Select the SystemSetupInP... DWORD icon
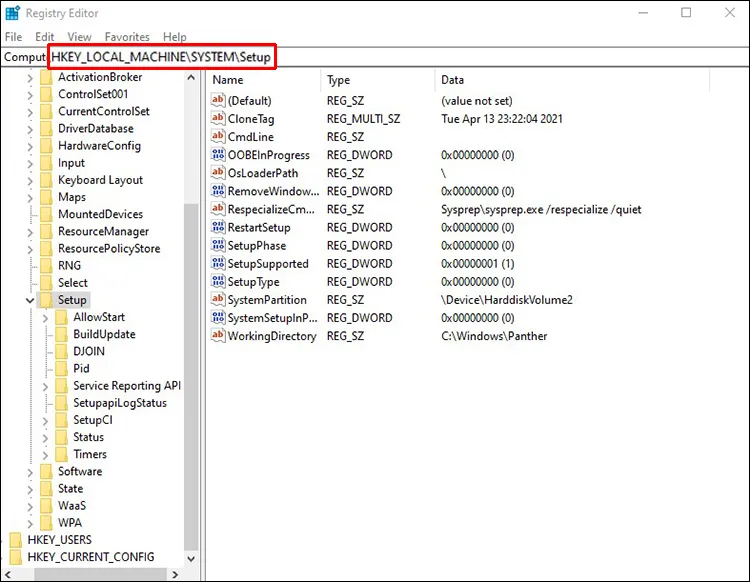The image size is (750, 582). (x=218, y=318)
